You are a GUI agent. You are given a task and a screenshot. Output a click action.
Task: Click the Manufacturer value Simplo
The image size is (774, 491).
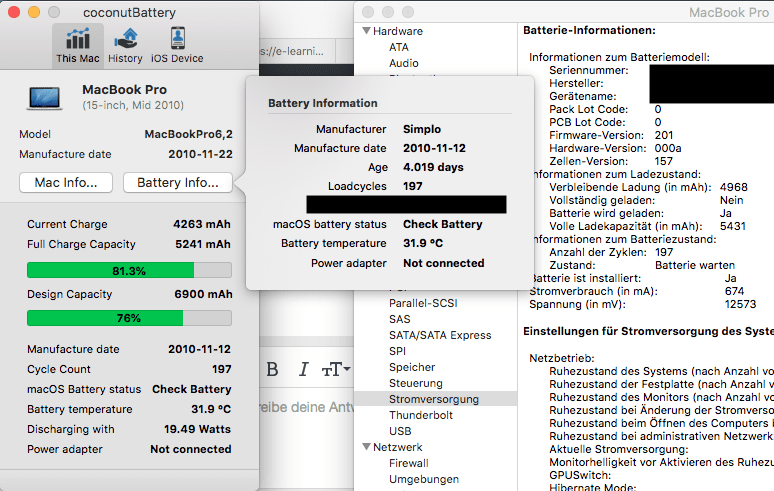click(x=422, y=129)
